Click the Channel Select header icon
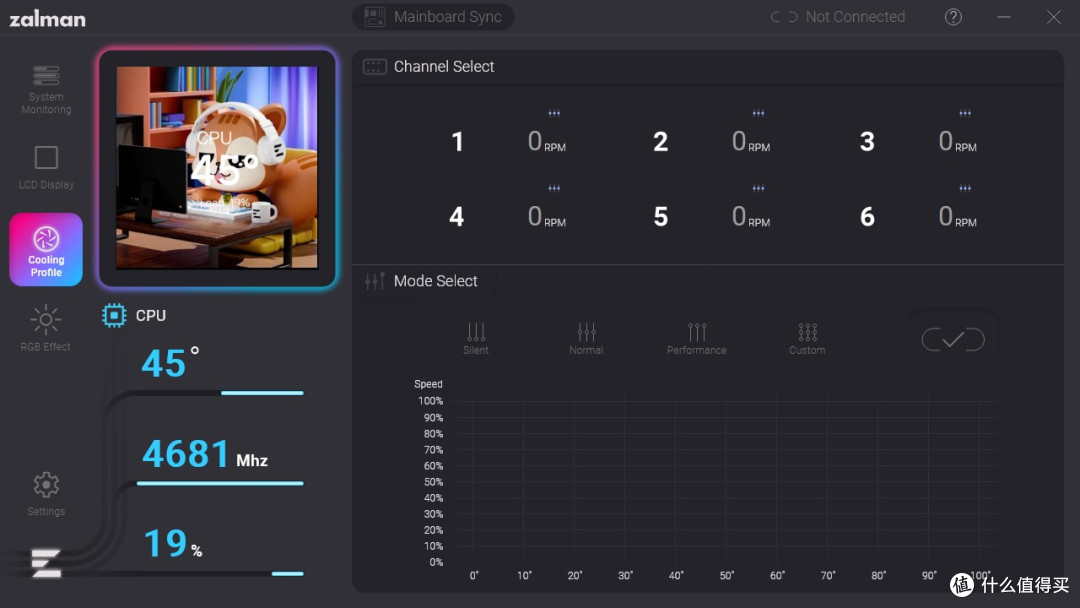This screenshot has width=1080, height=608. 375,67
